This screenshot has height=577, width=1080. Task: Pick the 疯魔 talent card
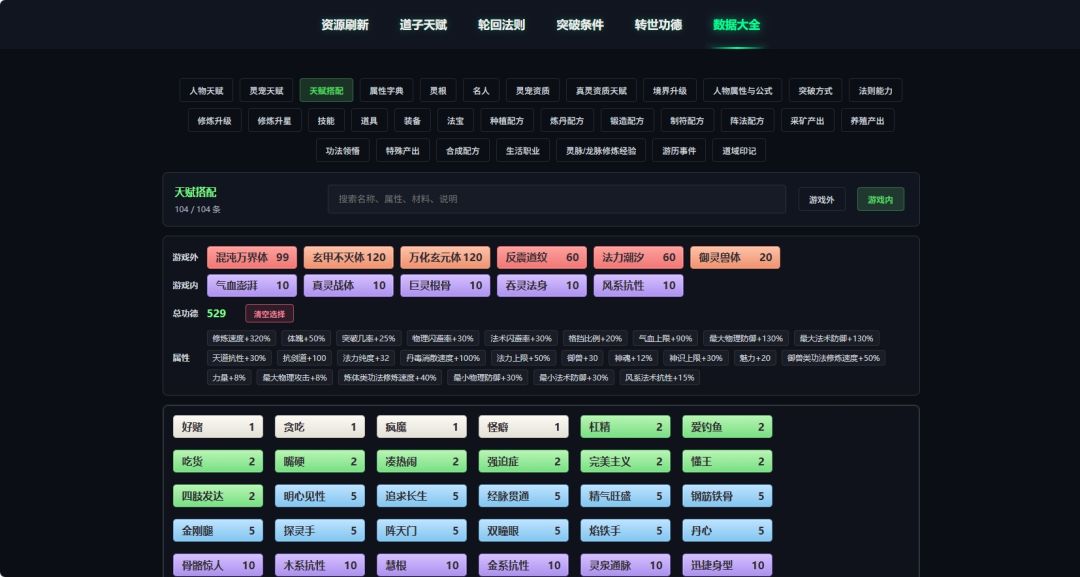(x=422, y=427)
